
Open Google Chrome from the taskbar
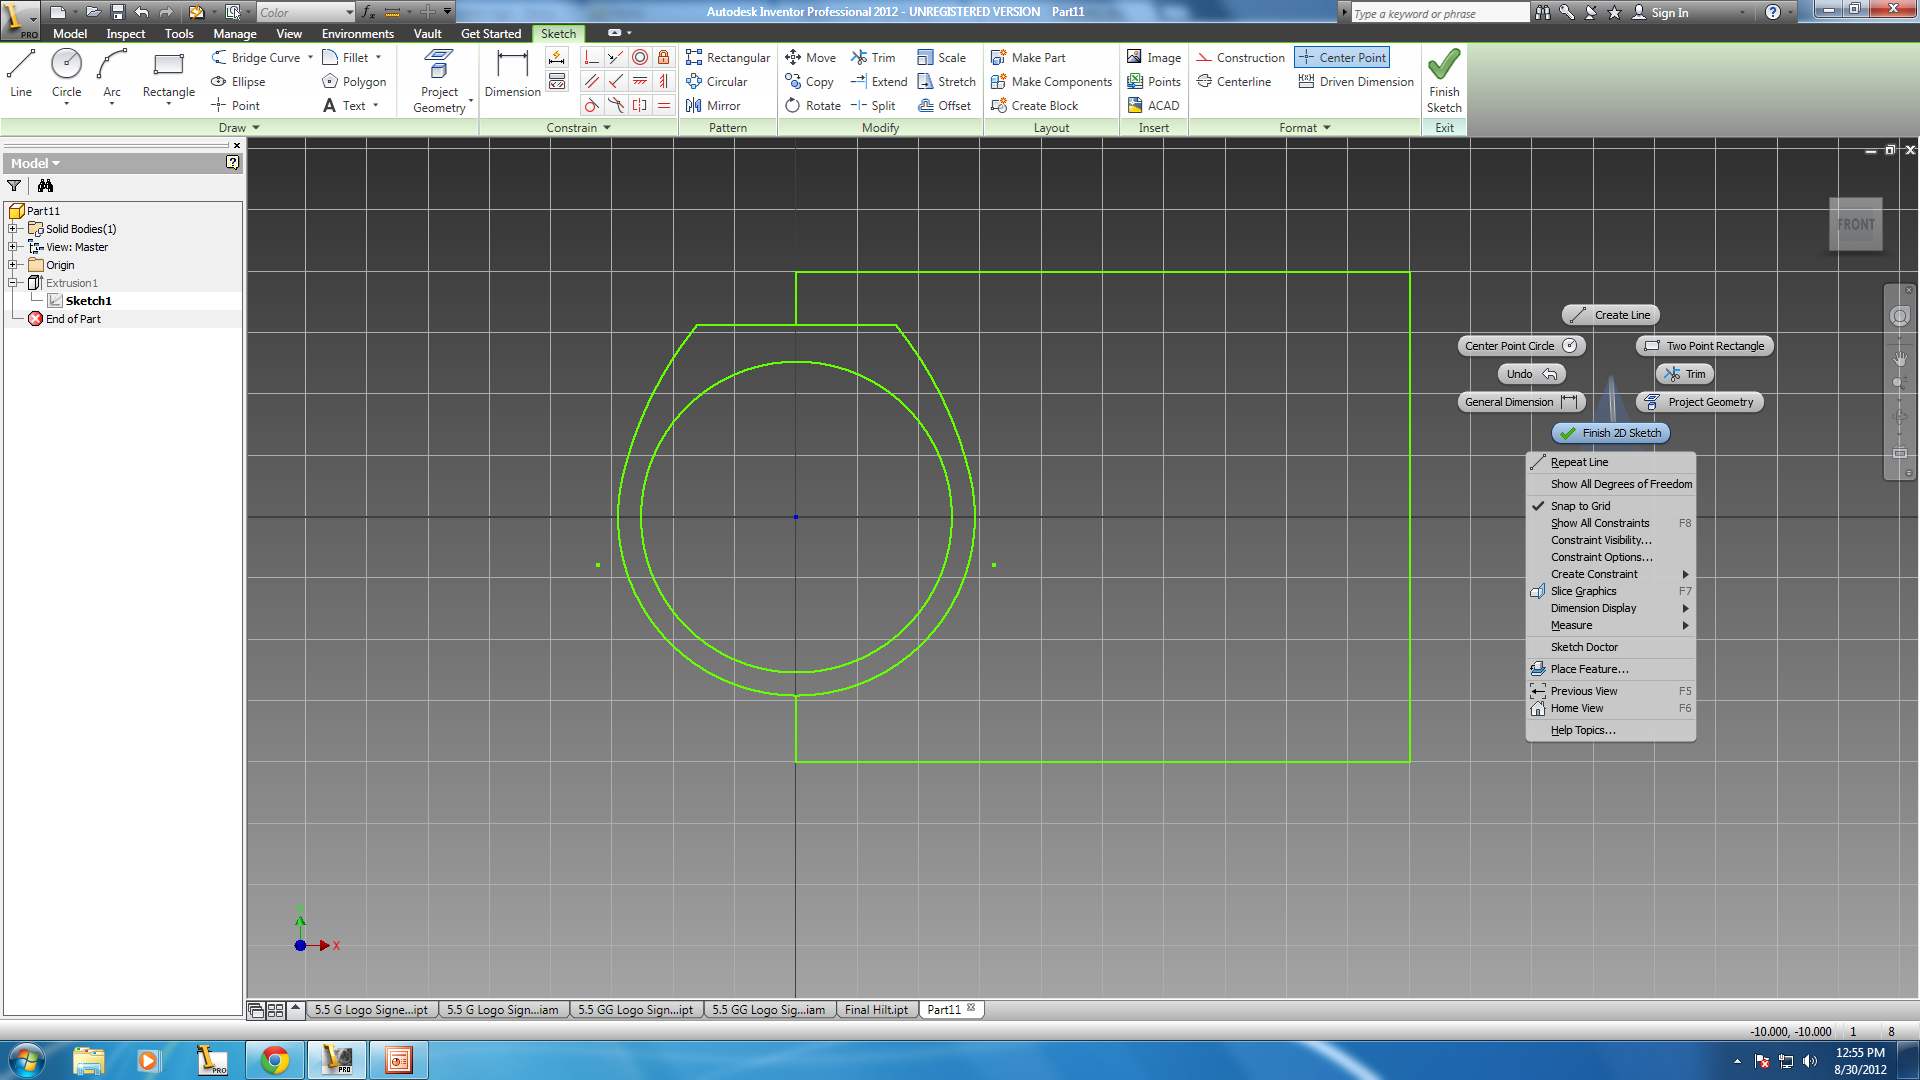[275, 1060]
